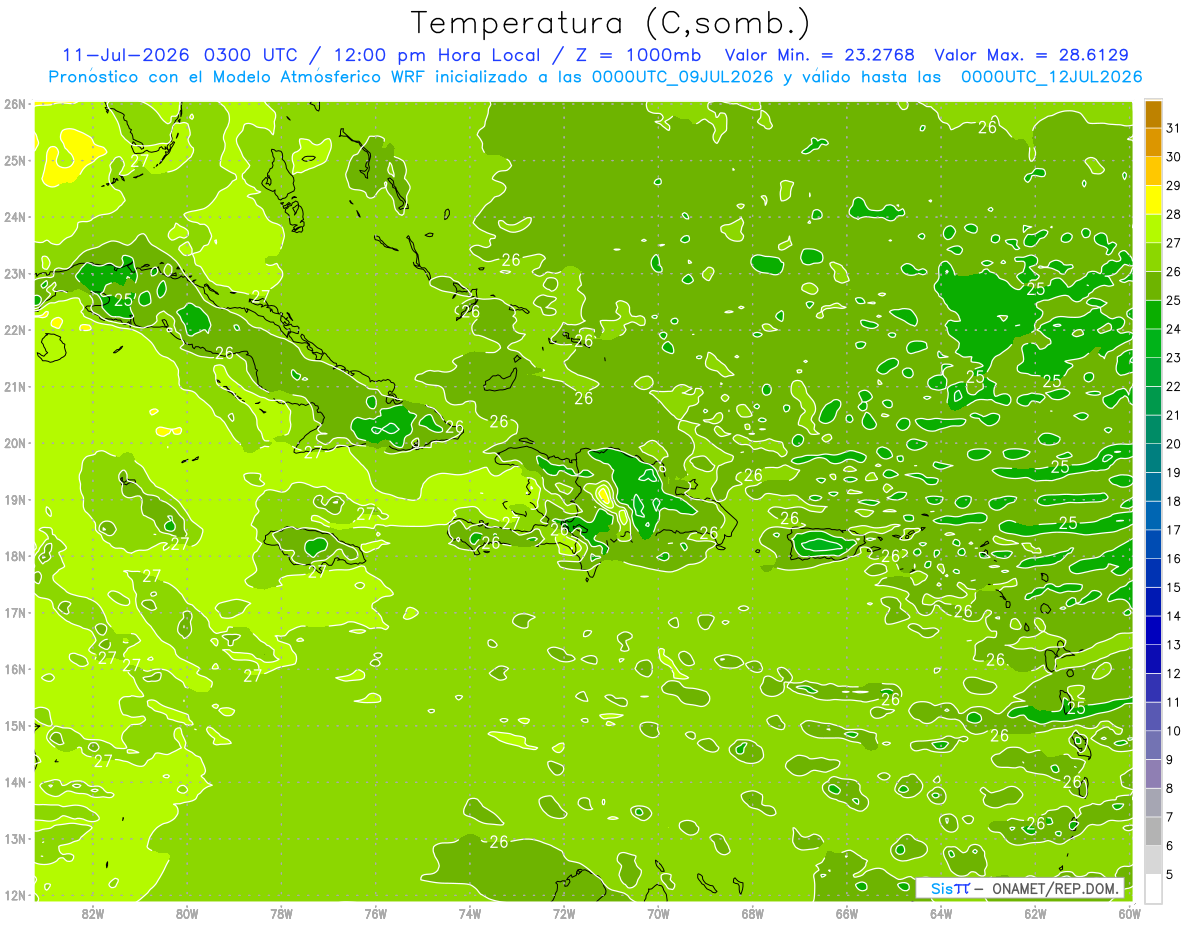Click the 12N latitude axis label

click(x=14, y=896)
